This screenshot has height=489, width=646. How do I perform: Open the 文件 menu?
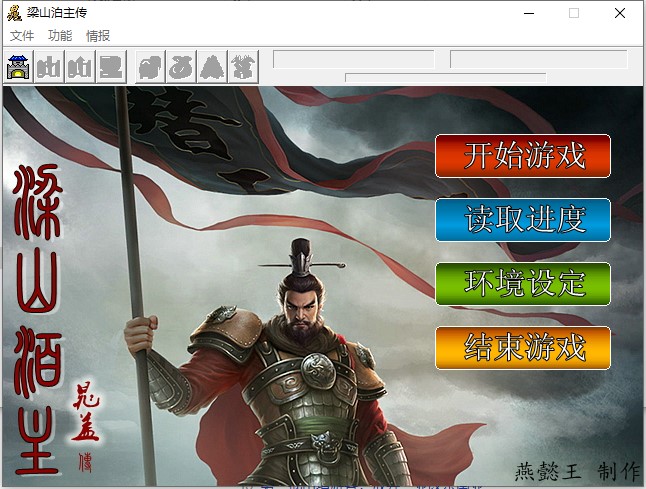pos(22,36)
